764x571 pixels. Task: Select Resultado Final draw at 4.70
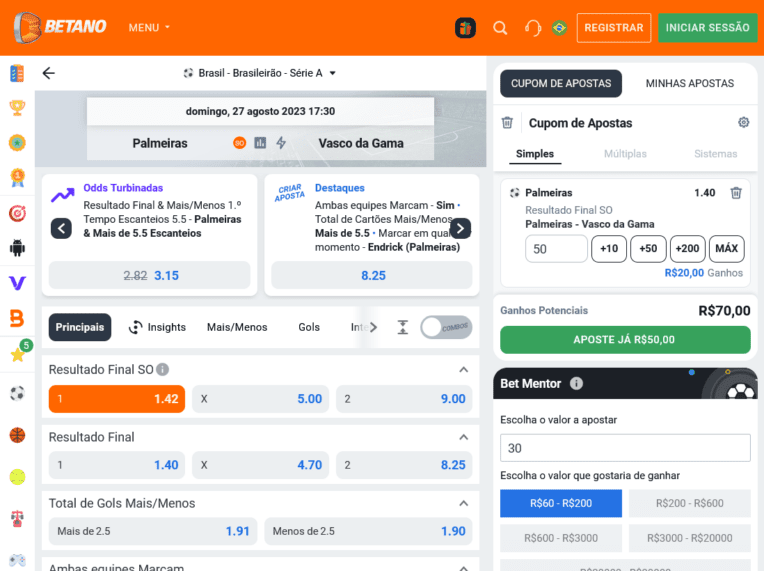coord(261,465)
